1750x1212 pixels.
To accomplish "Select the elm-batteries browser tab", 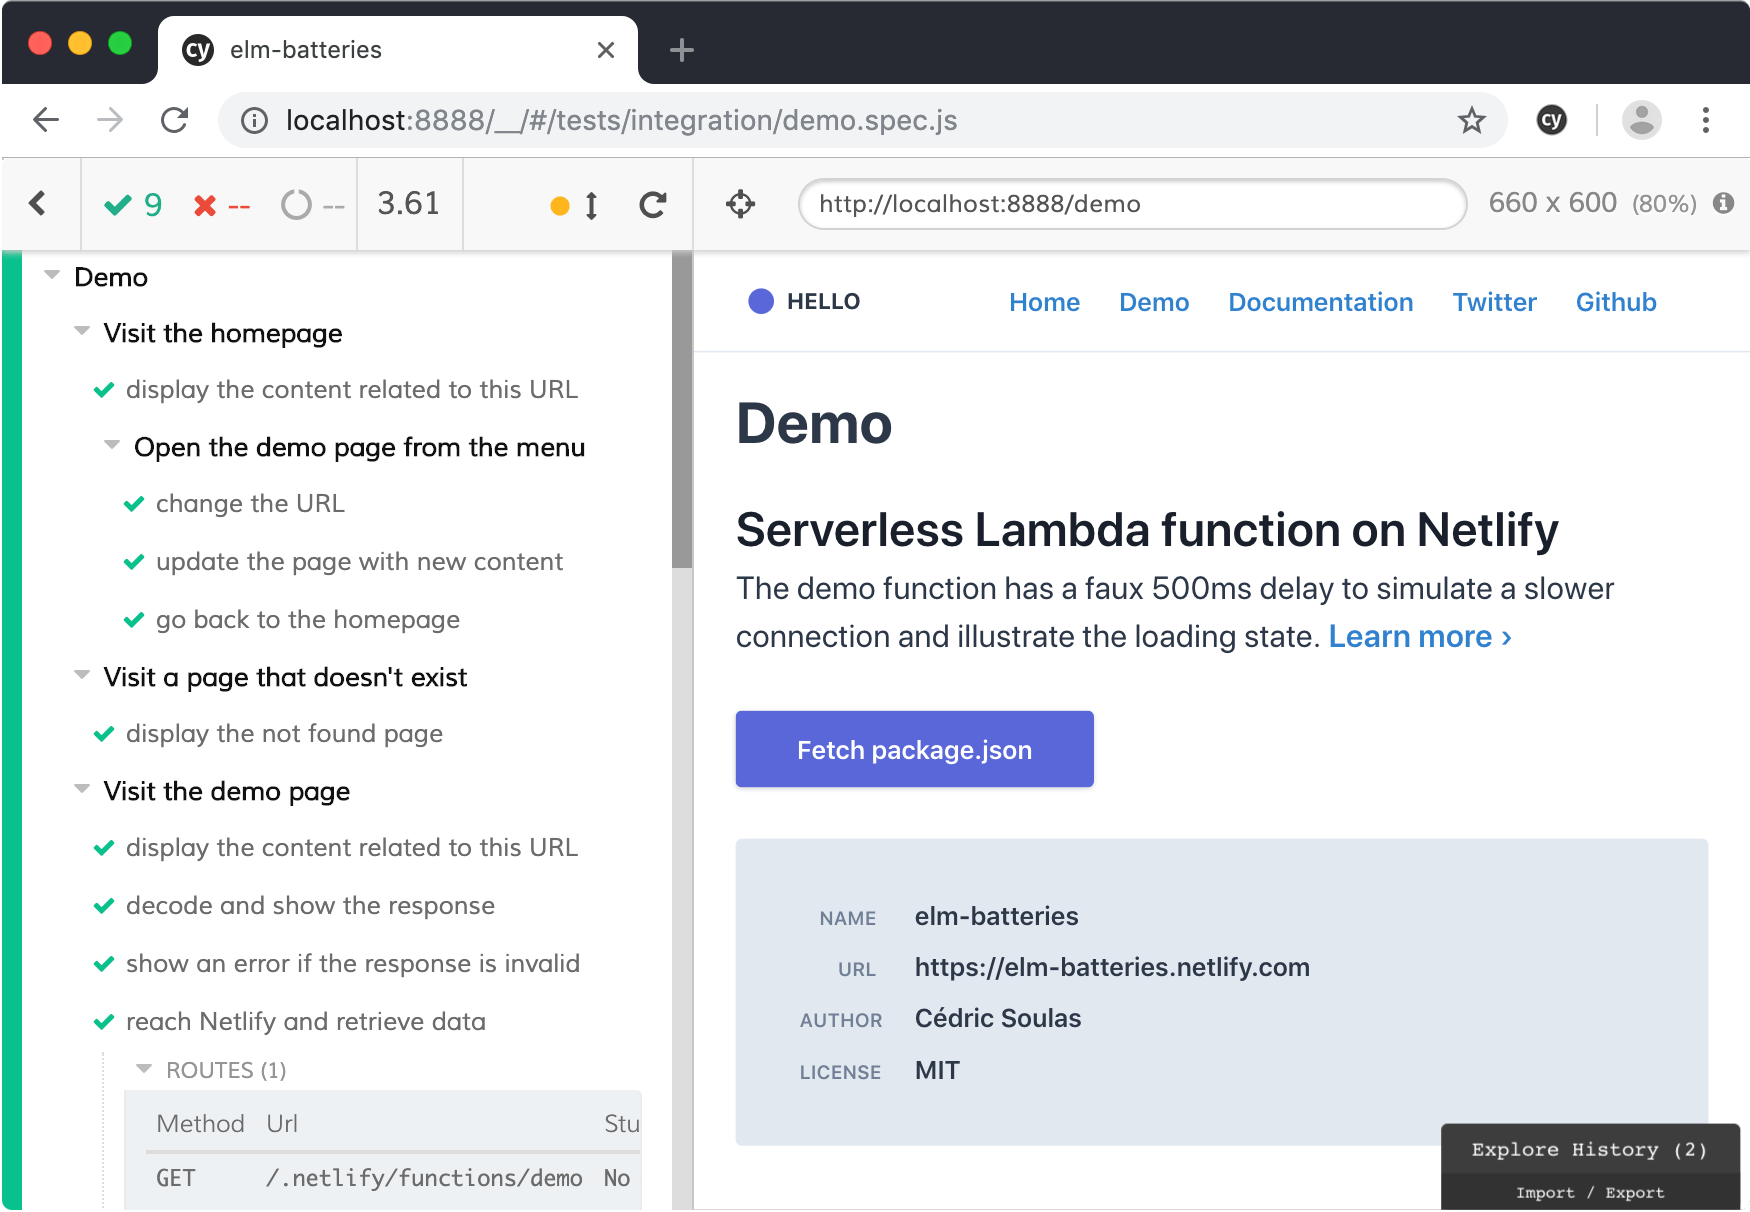I will pos(305,49).
